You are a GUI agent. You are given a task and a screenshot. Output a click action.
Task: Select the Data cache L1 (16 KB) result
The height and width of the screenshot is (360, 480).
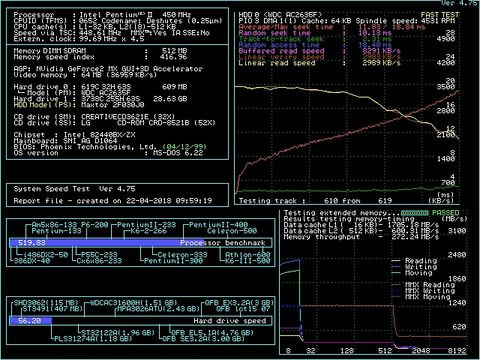361,225
